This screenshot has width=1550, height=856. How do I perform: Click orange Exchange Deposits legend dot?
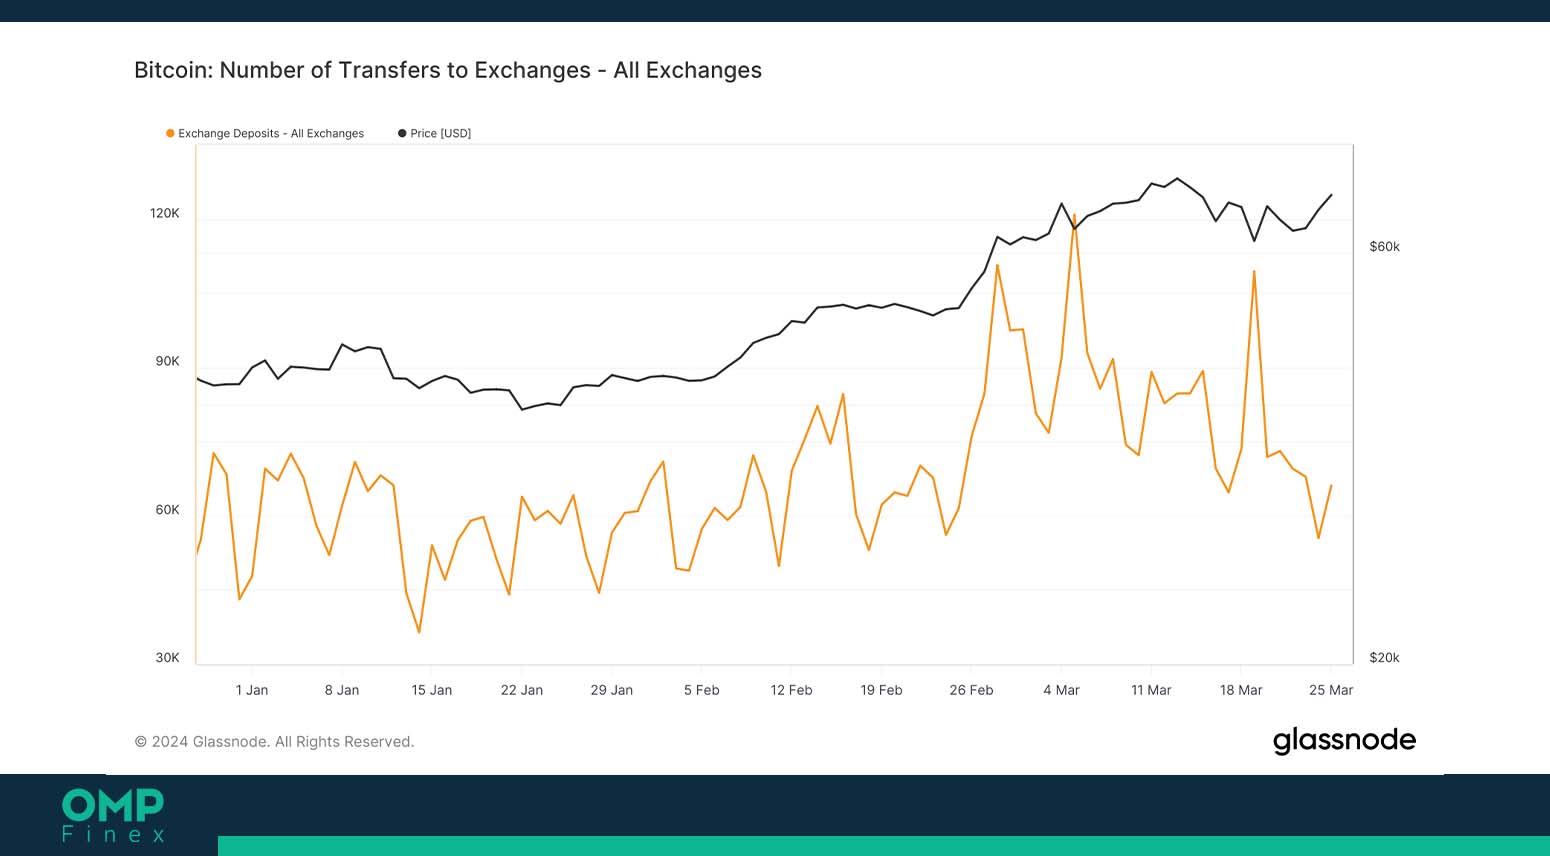coord(170,133)
